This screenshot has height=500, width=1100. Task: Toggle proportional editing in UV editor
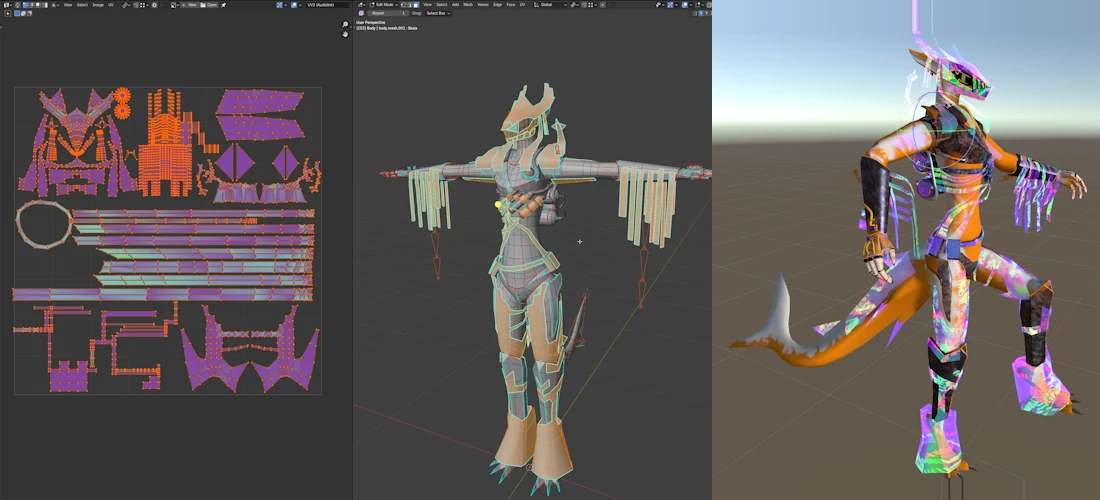(154, 5)
